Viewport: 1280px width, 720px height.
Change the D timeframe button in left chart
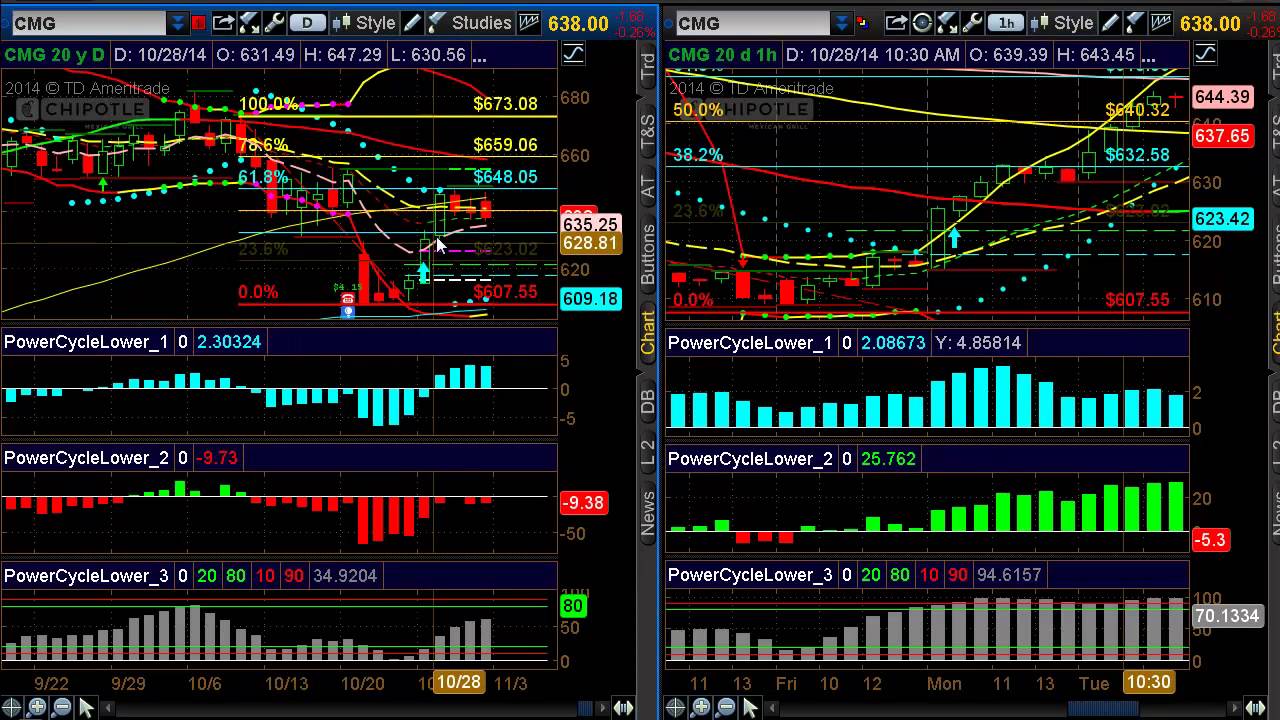(307, 22)
